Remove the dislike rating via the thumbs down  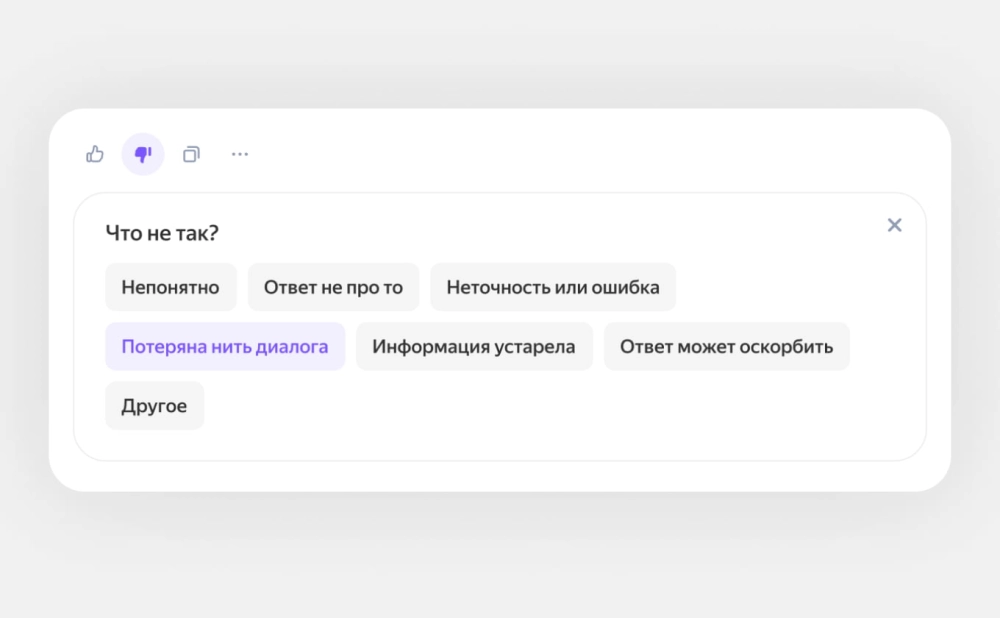[143, 154]
